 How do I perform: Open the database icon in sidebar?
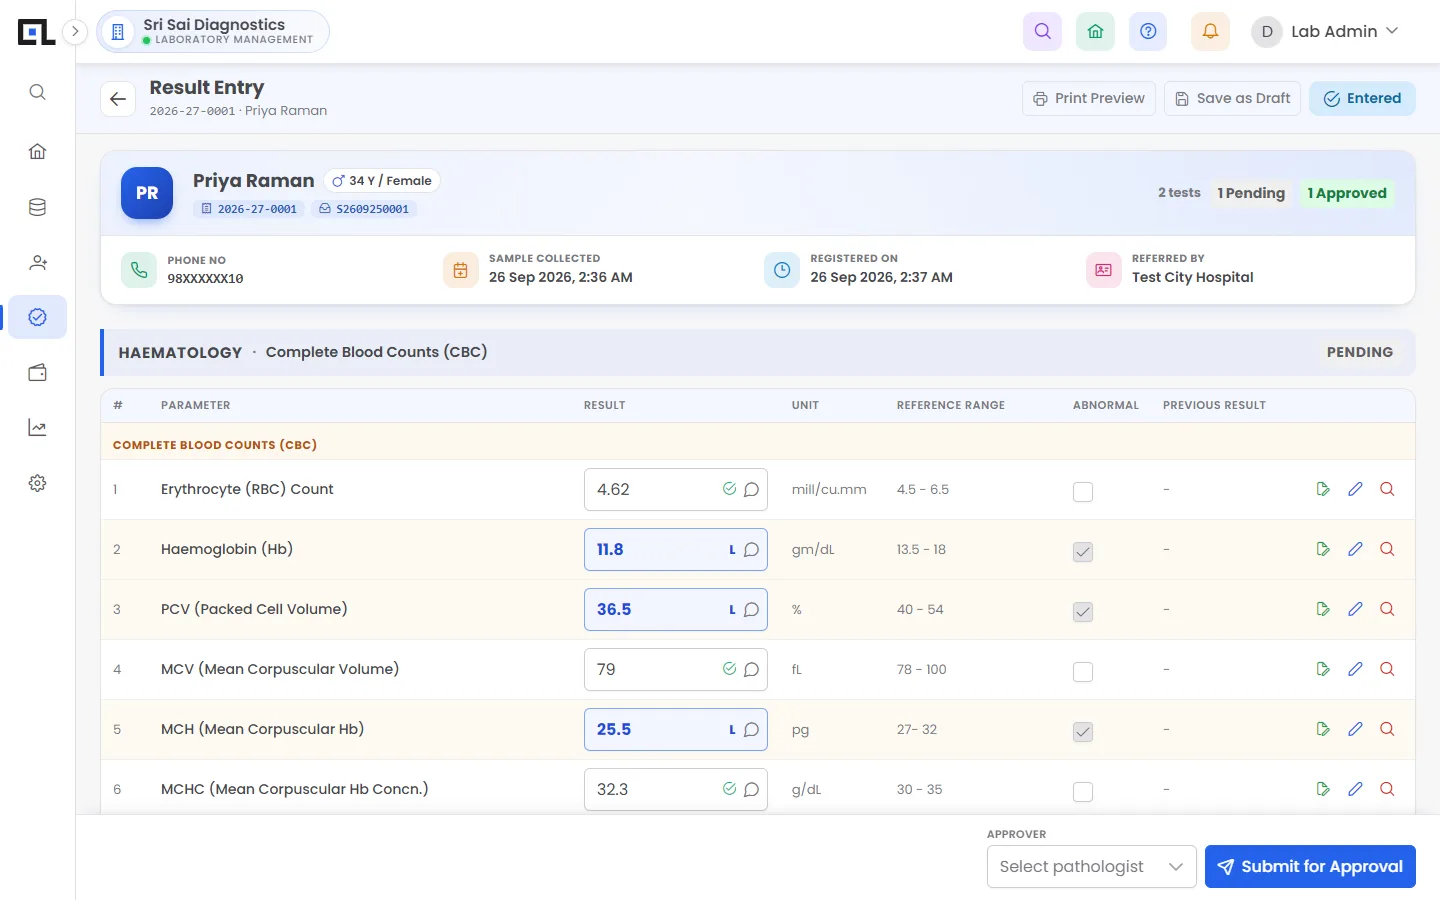(x=37, y=207)
